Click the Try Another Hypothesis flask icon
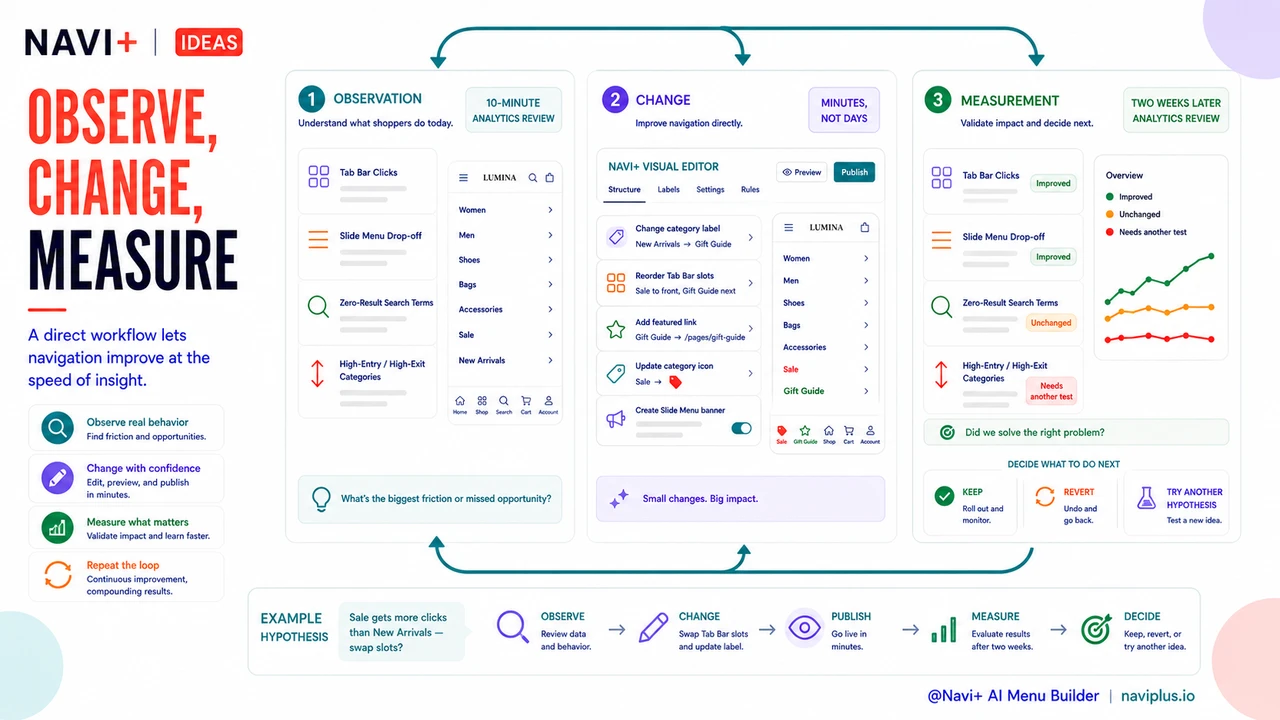 (x=1146, y=496)
